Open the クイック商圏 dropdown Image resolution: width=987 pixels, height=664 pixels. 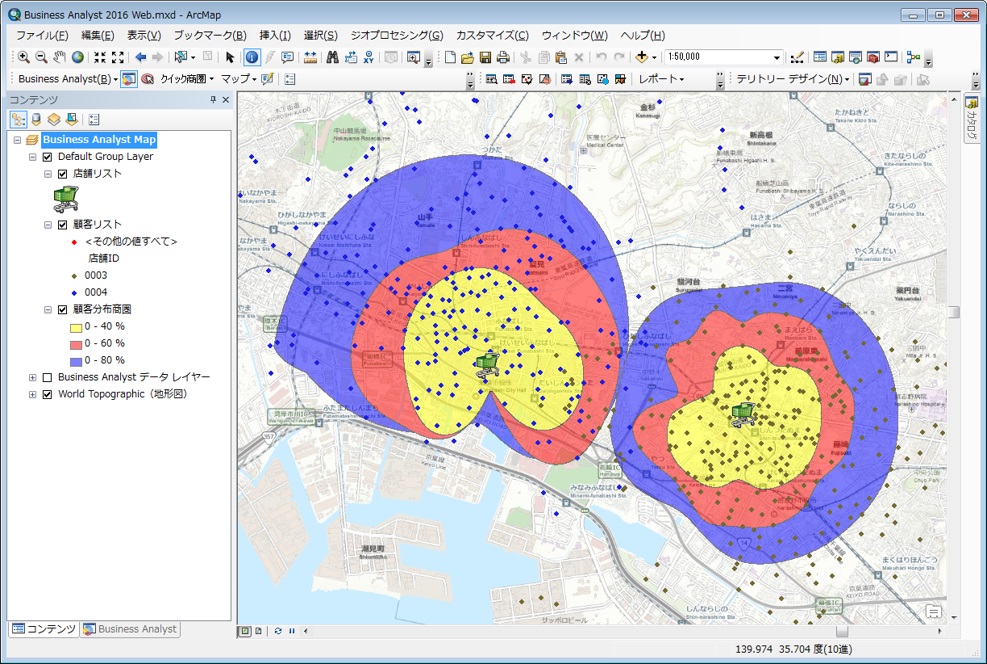click(x=187, y=79)
